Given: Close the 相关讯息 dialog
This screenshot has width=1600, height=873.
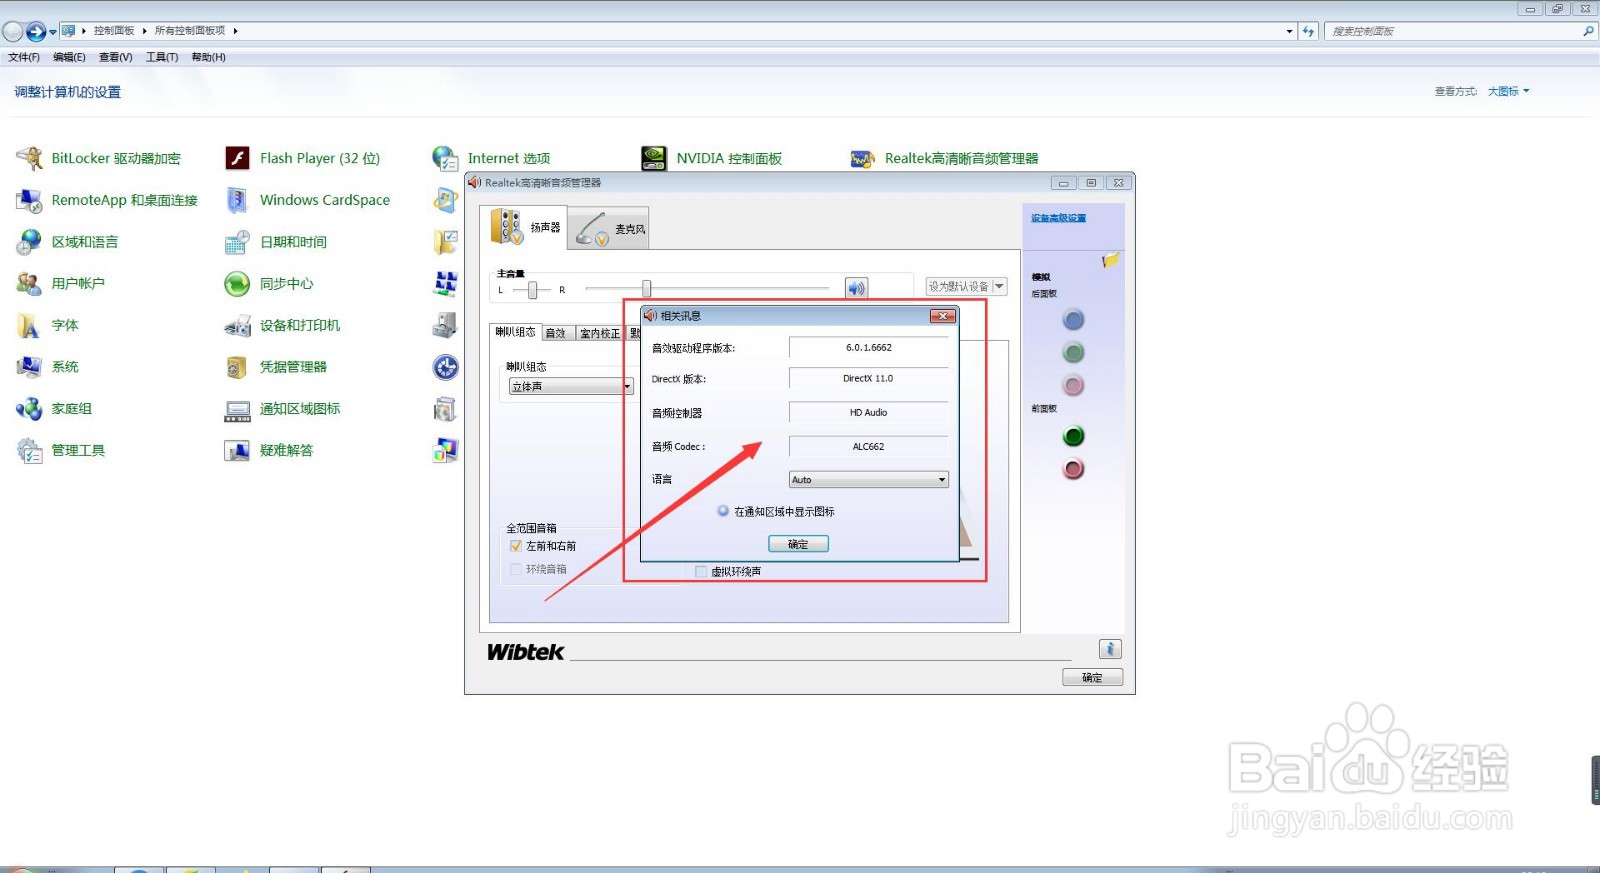Looking at the screenshot, I should (x=942, y=316).
